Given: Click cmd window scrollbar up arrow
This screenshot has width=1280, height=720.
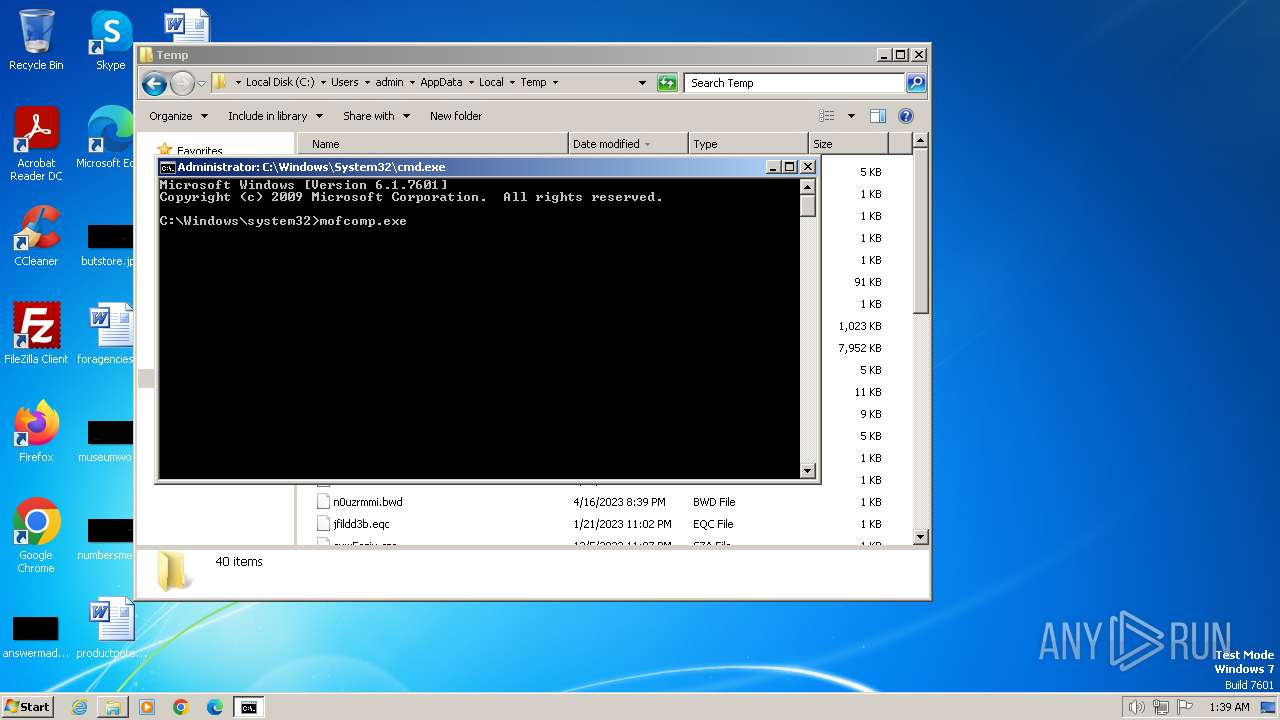Looking at the screenshot, I should (x=808, y=186).
